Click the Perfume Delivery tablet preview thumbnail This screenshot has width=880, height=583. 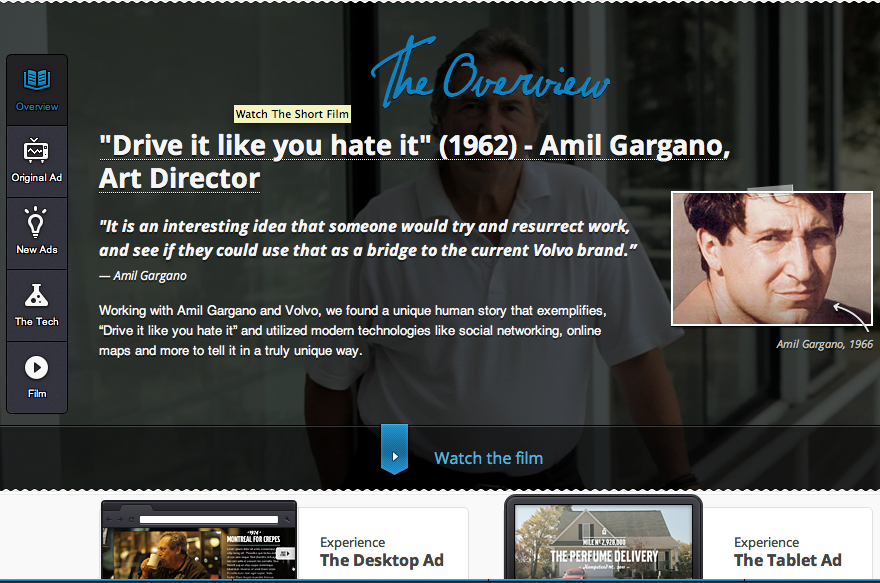coord(603,538)
